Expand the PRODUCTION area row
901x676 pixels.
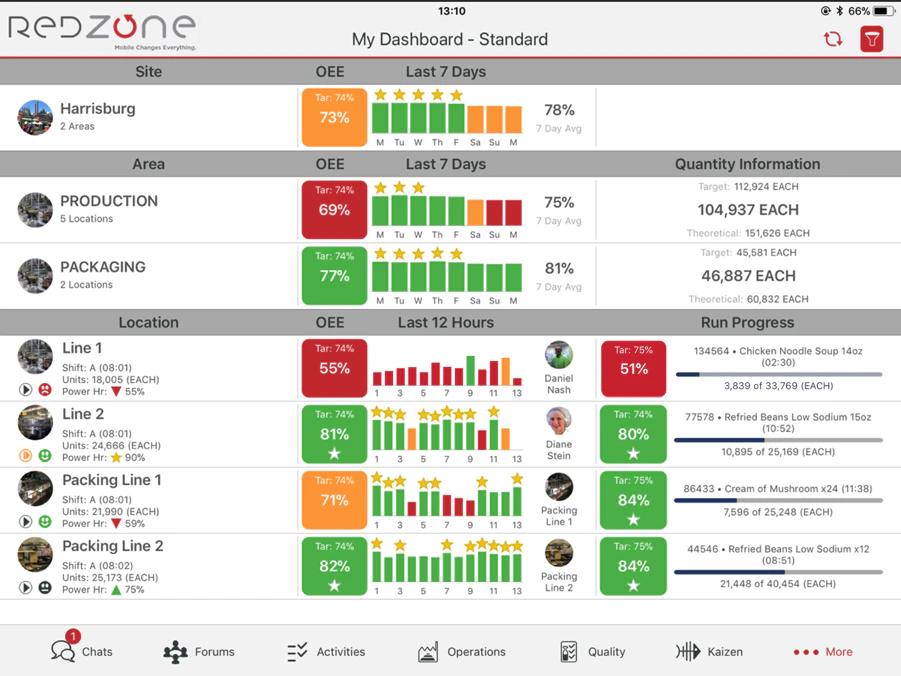click(109, 202)
